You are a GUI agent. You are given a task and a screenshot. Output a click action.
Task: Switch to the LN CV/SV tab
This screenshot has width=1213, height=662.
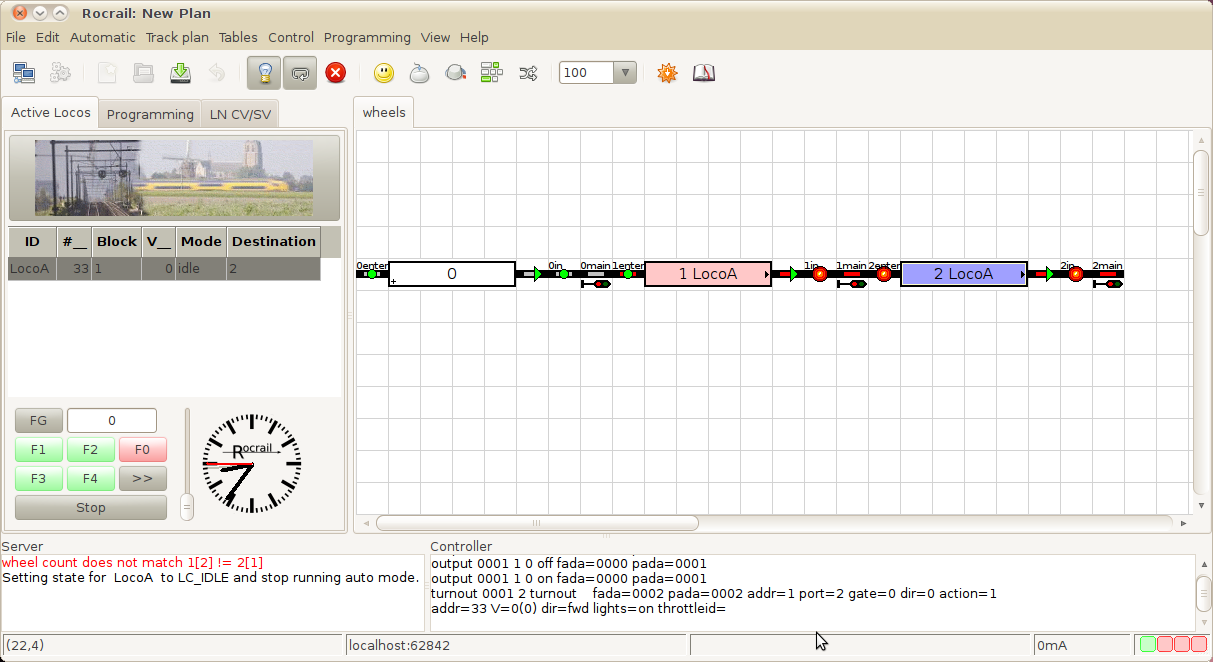coord(240,114)
